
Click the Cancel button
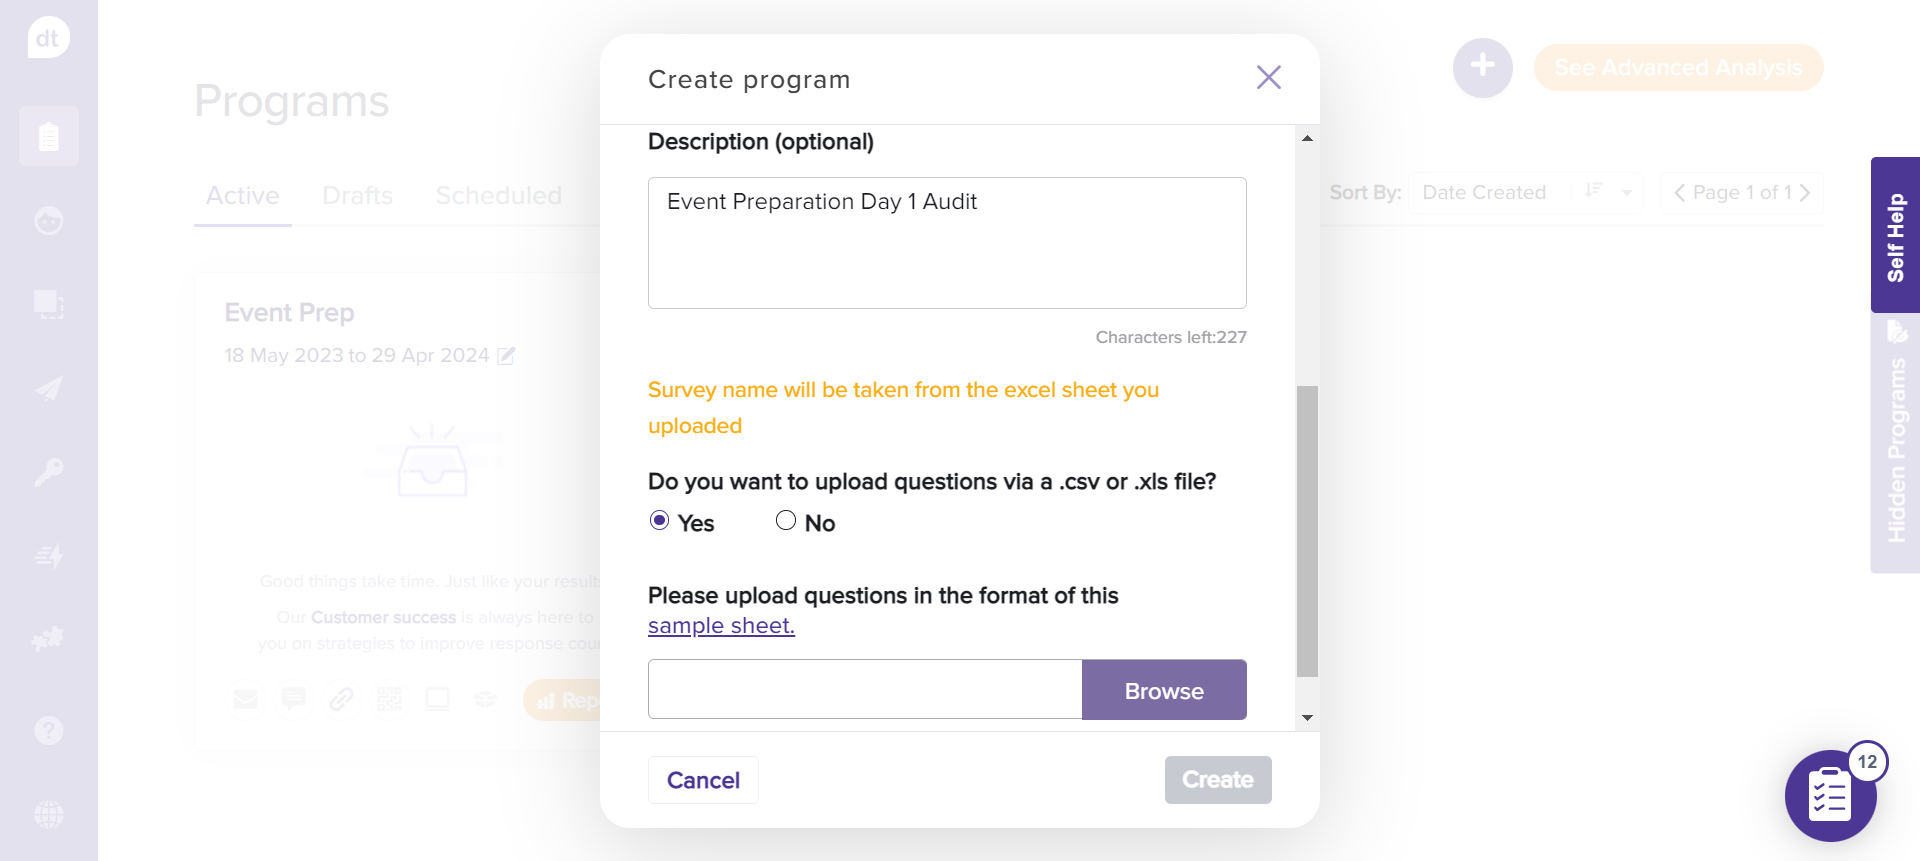coord(703,780)
